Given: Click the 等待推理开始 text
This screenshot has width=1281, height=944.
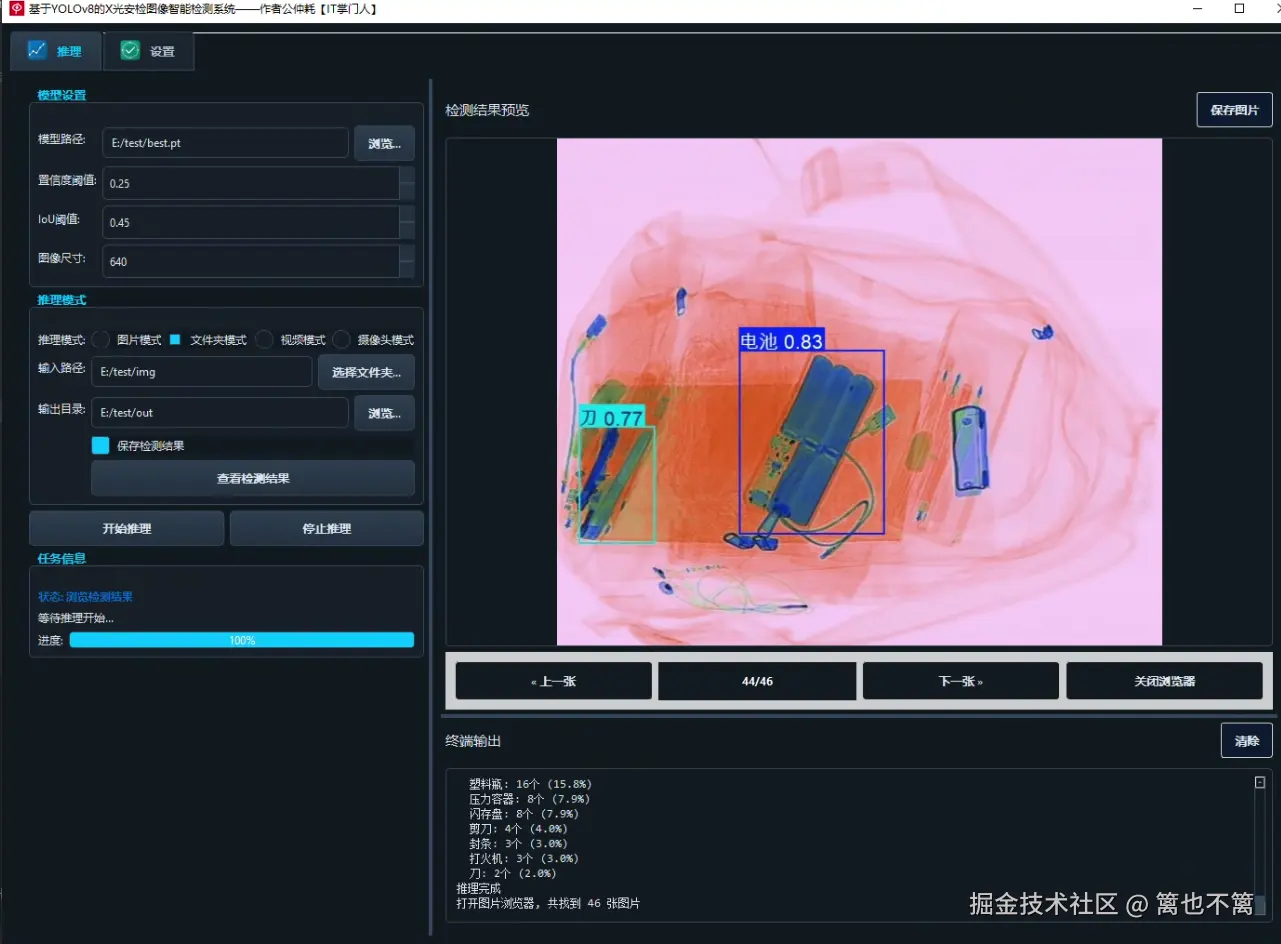Looking at the screenshot, I should 76,618.
